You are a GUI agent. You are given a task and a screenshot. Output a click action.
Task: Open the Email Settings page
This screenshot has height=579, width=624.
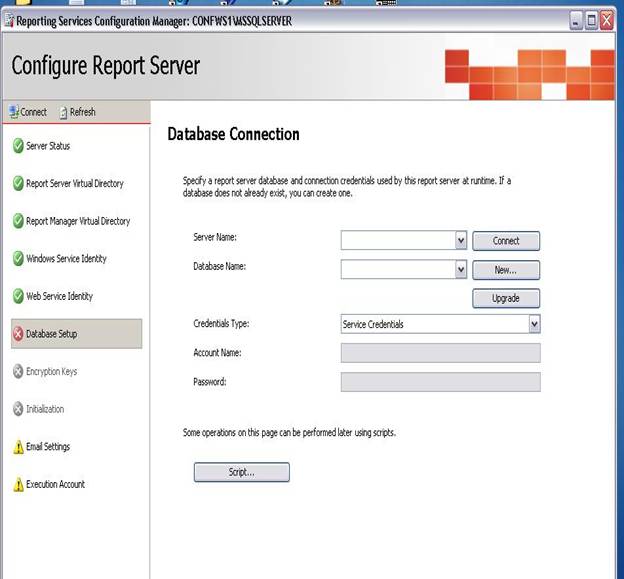tap(48, 447)
